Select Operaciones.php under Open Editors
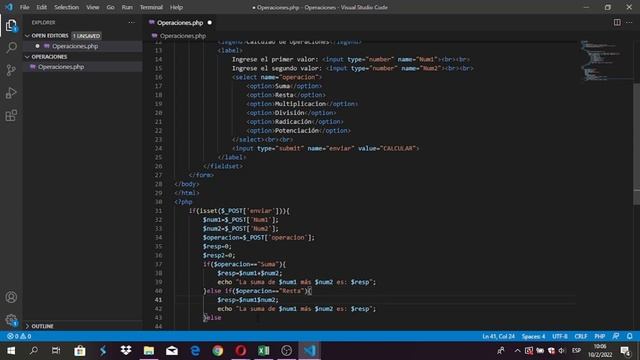 pos(75,46)
